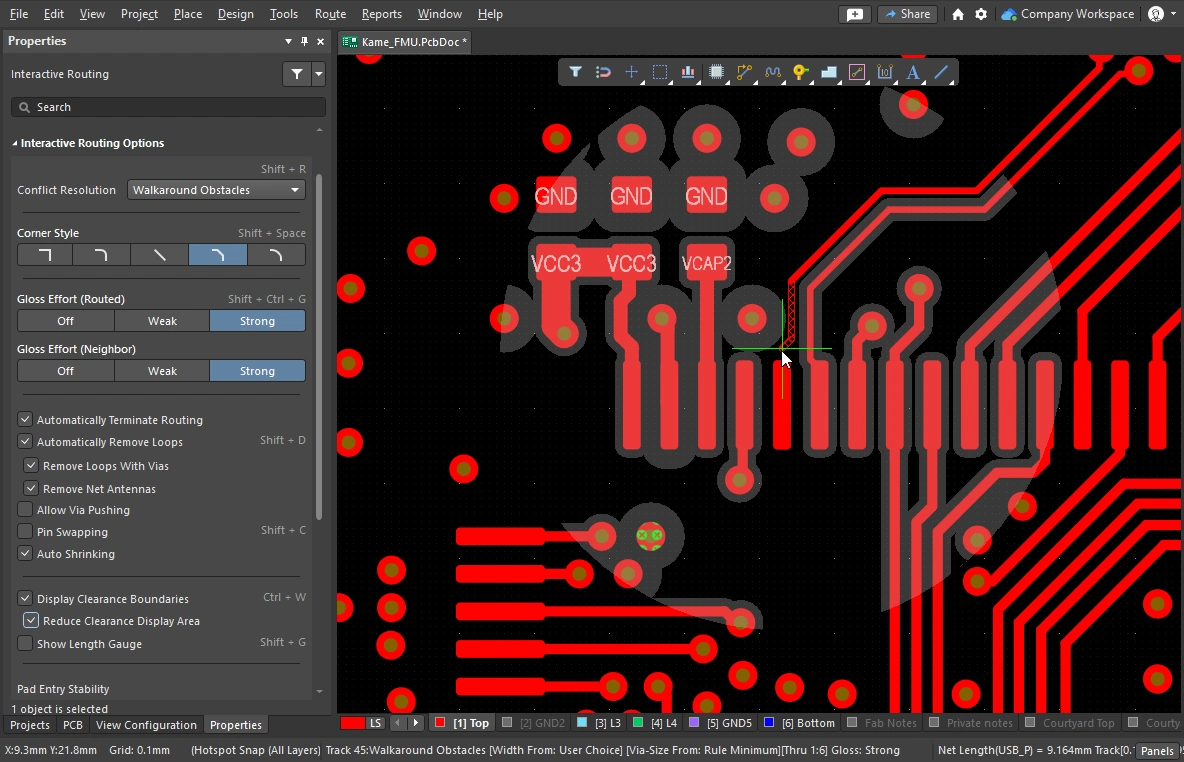This screenshot has width=1184, height=762.
Task: Select the Place Via tool
Action: (800, 72)
